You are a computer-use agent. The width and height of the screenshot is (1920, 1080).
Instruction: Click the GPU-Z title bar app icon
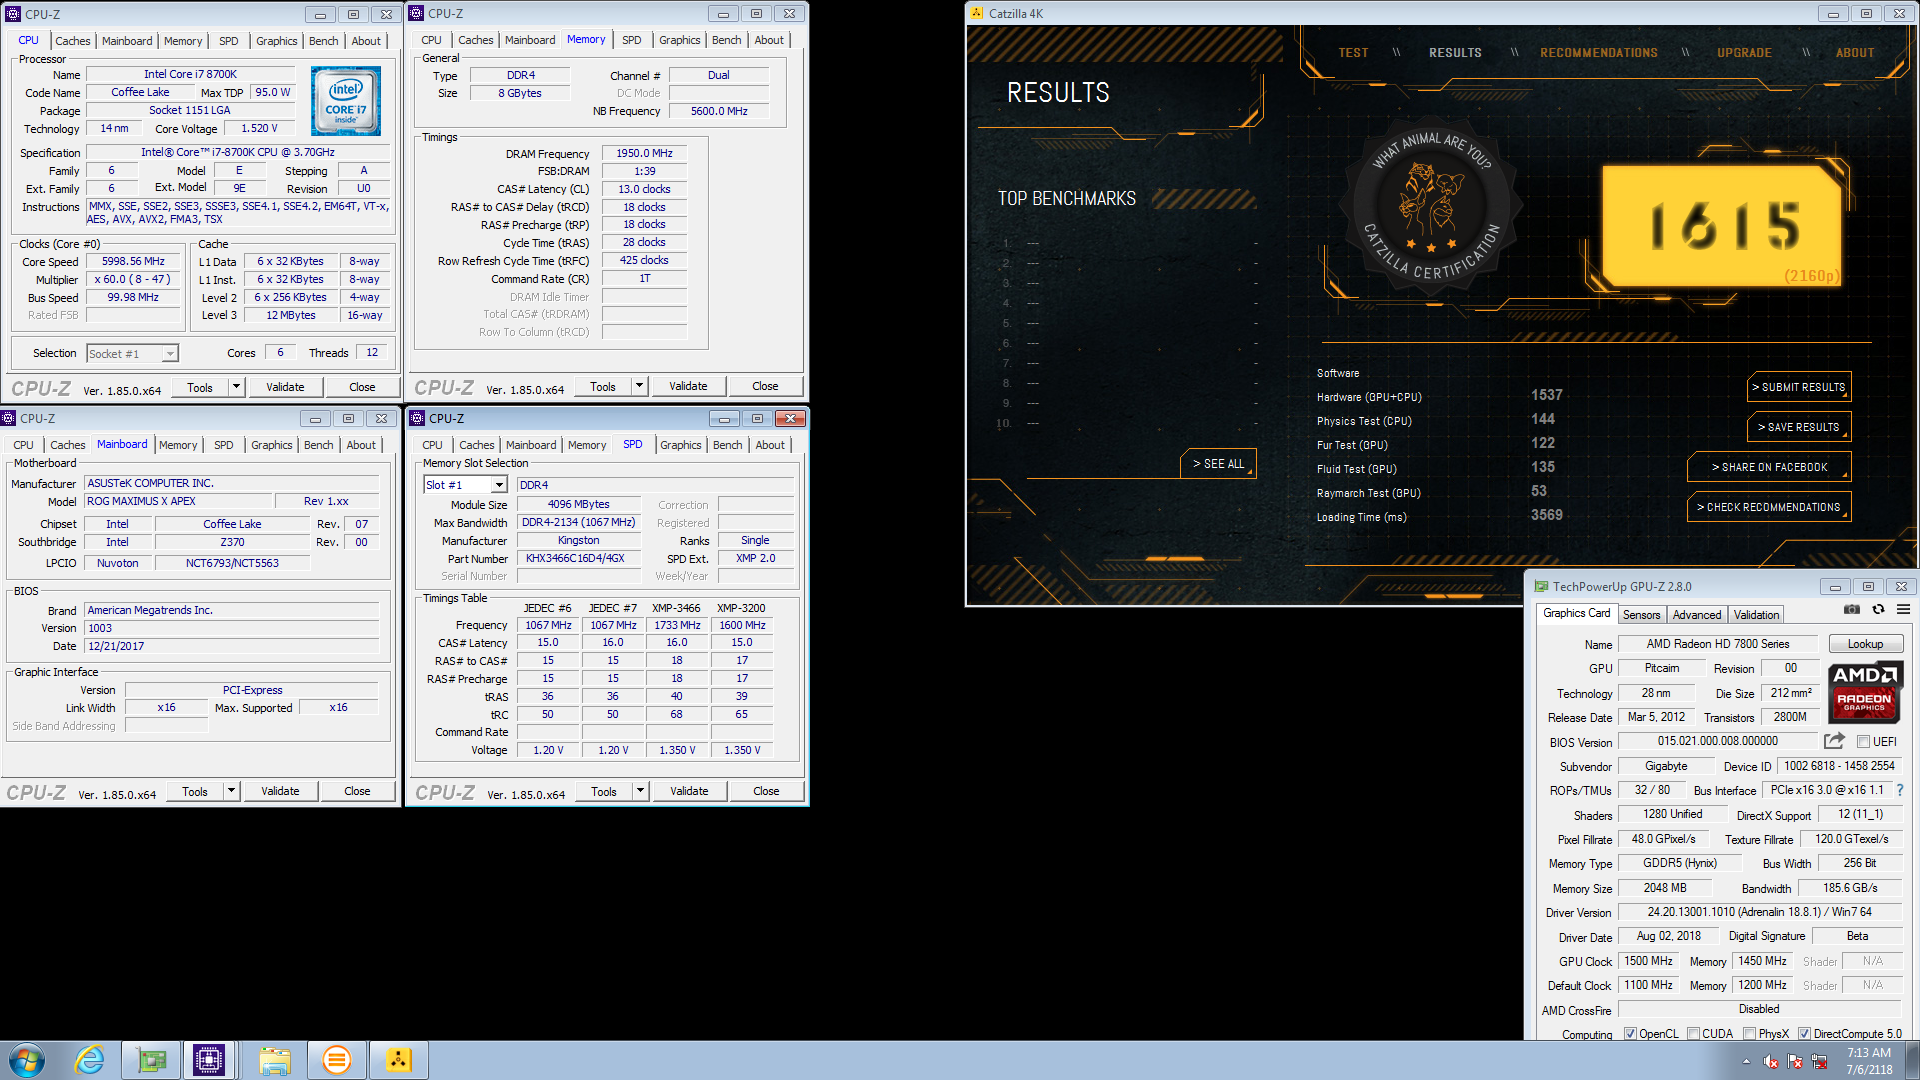[1542, 587]
